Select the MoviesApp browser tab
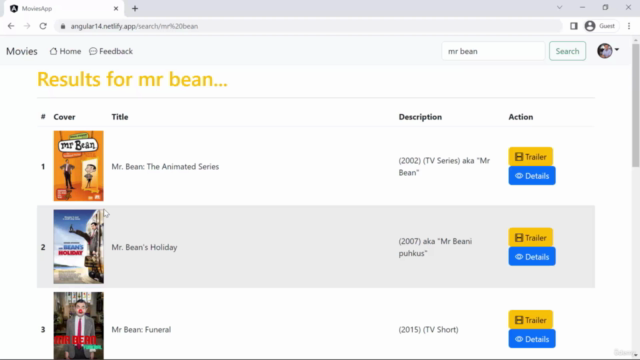This screenshot has height=360, width=640. [64, 9]
